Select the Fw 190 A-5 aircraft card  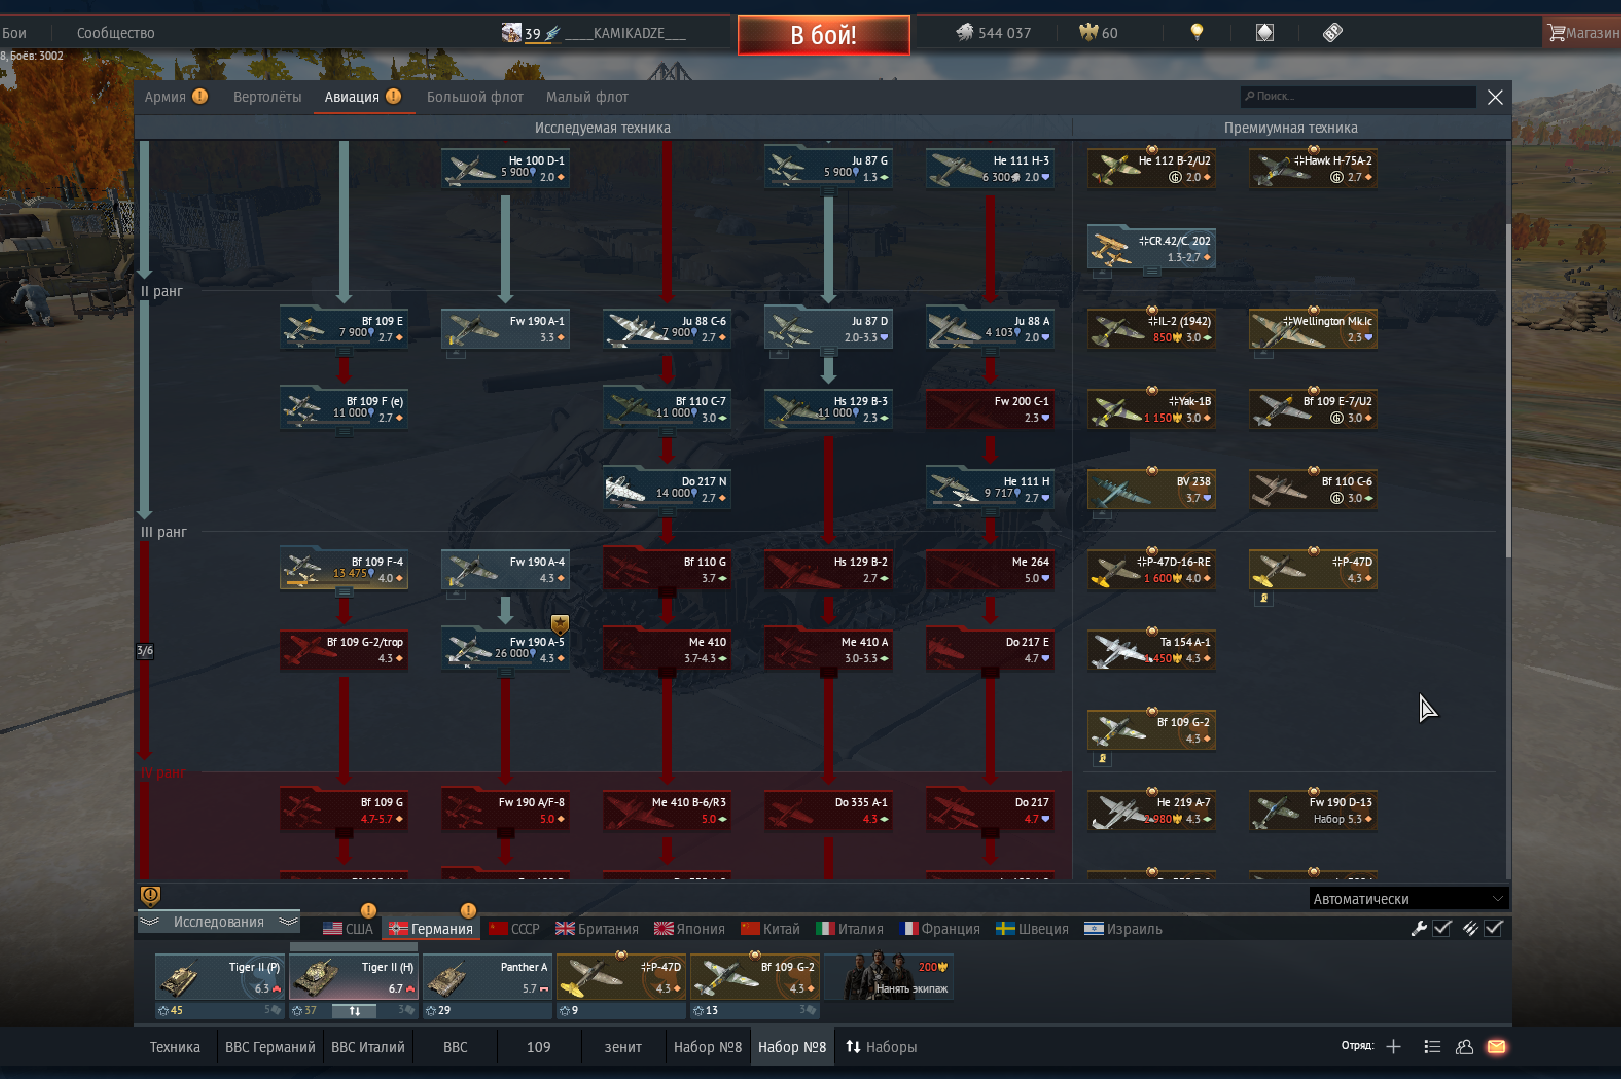505,649
